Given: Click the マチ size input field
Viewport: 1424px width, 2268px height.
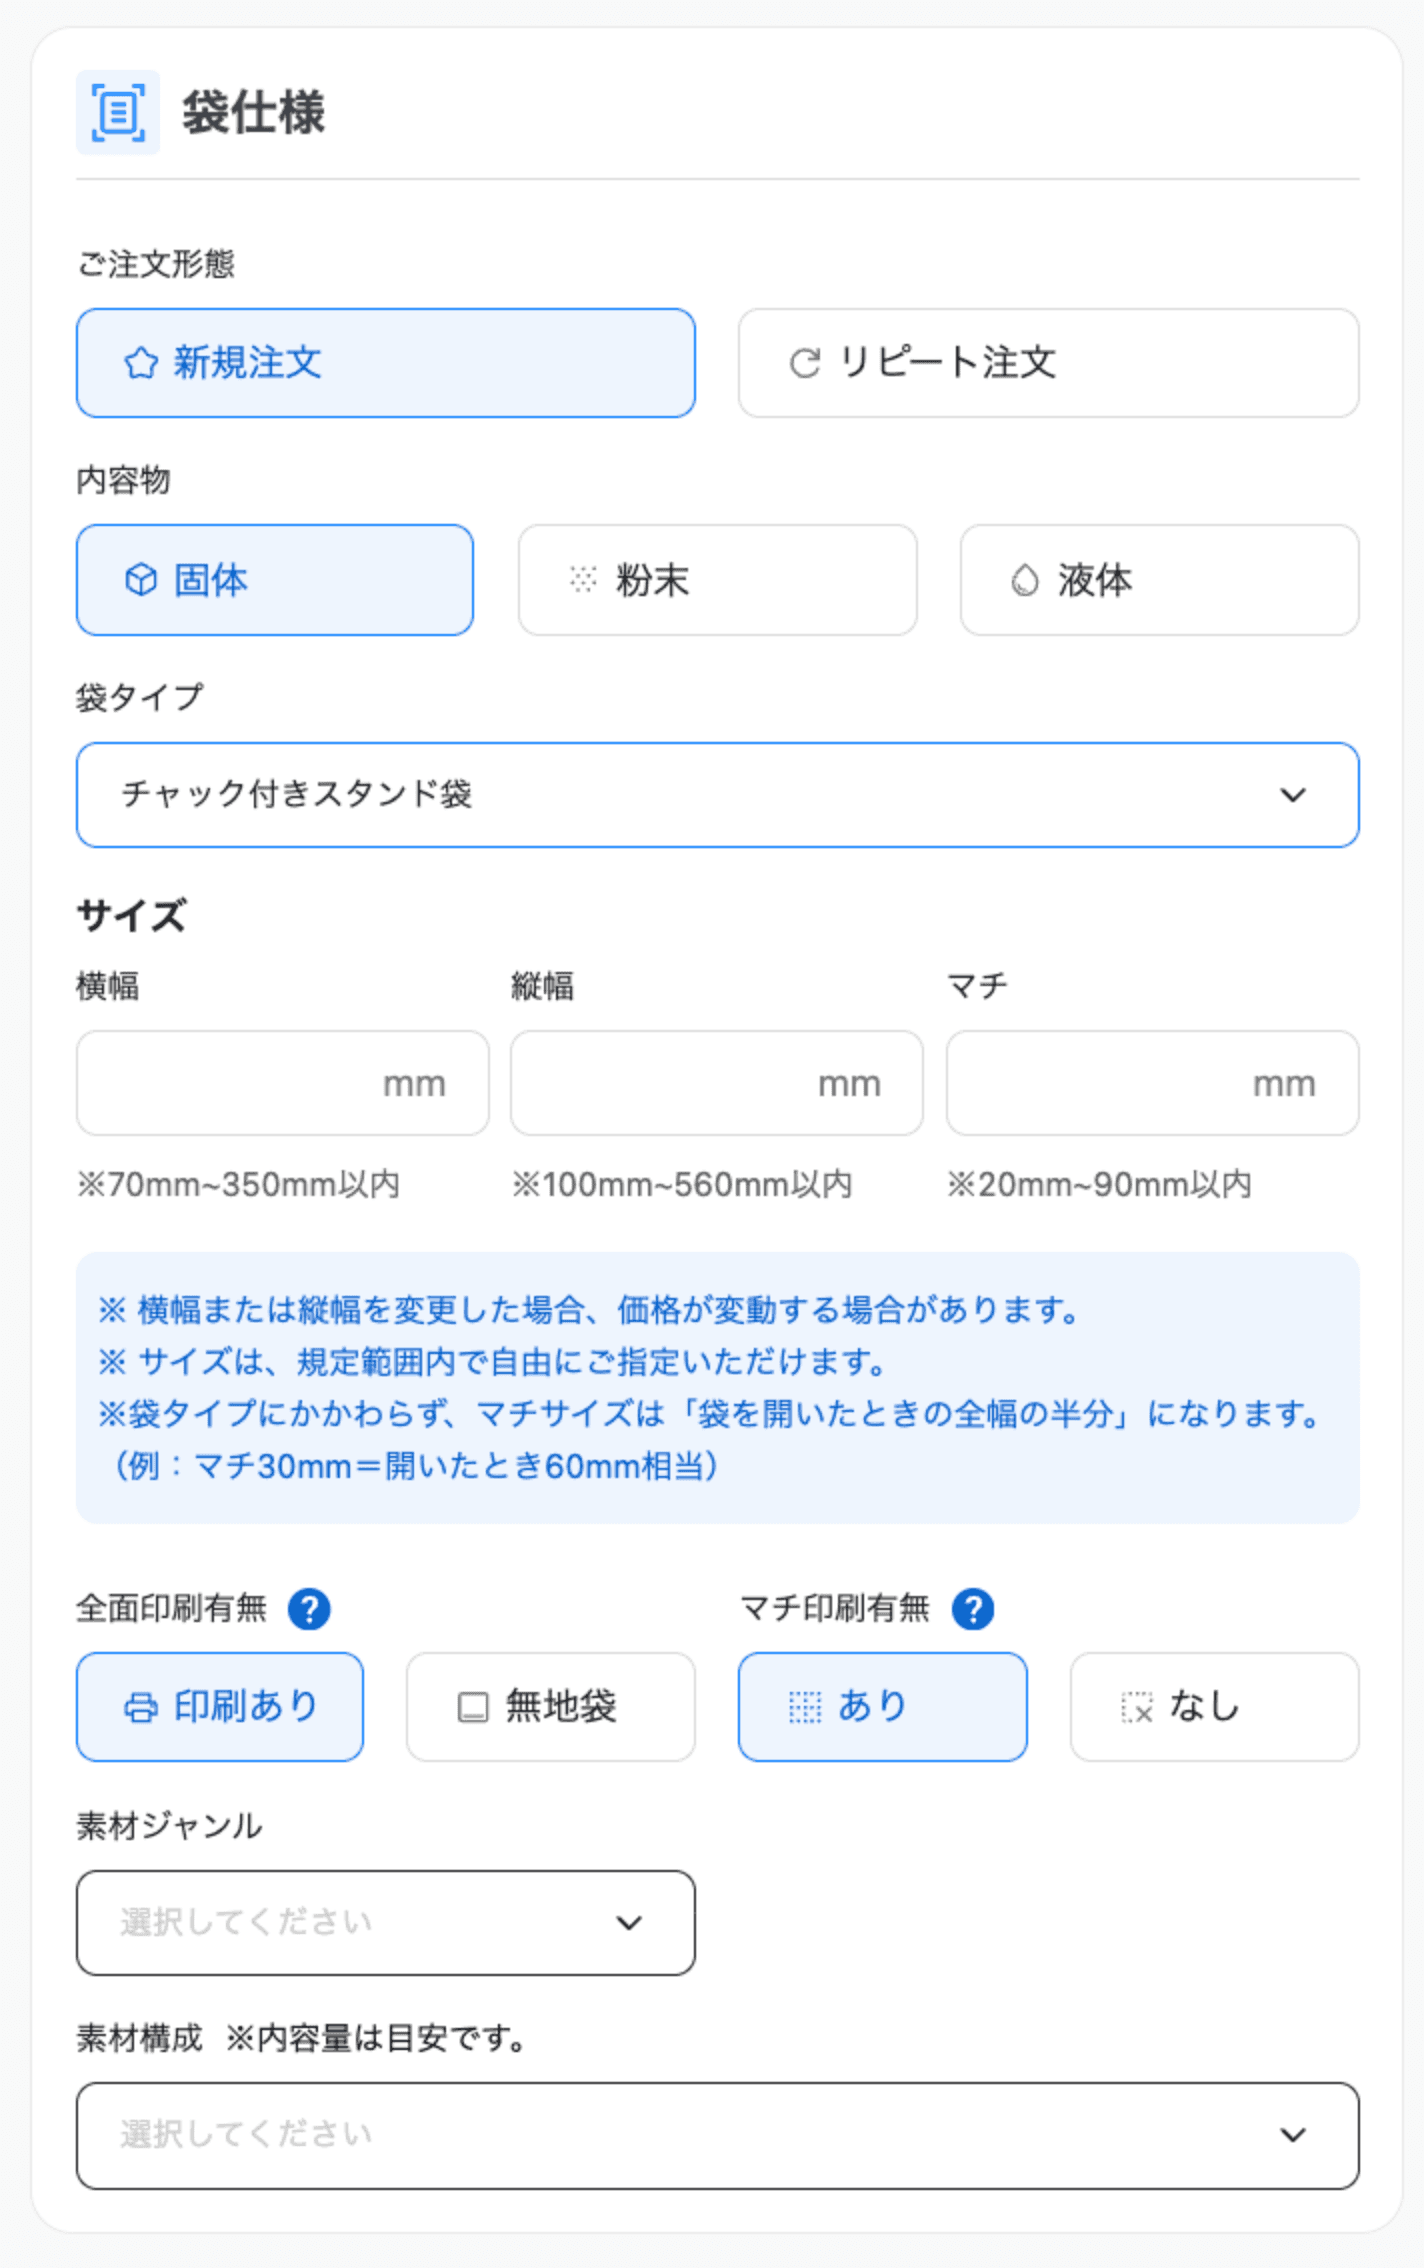Looking at the screenshot, I should click(1151, 1083).
